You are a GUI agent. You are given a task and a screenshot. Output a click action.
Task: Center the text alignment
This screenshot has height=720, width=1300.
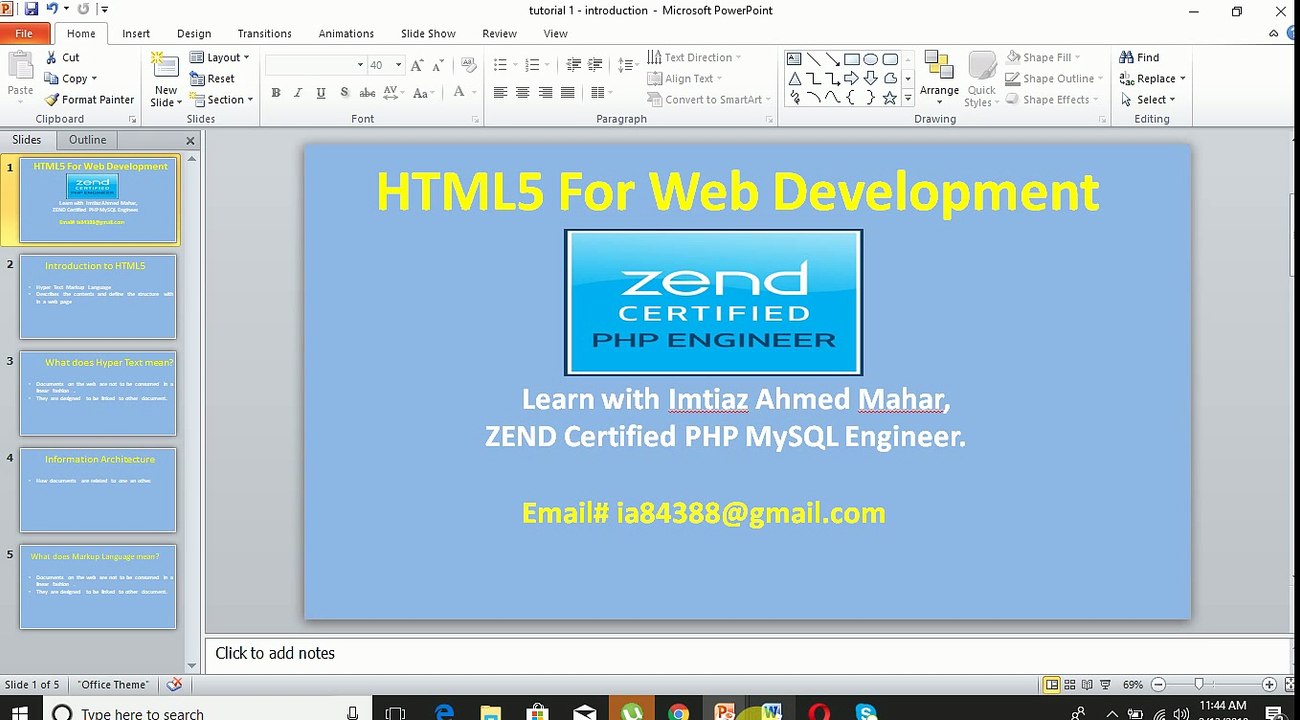click(522, 93)
